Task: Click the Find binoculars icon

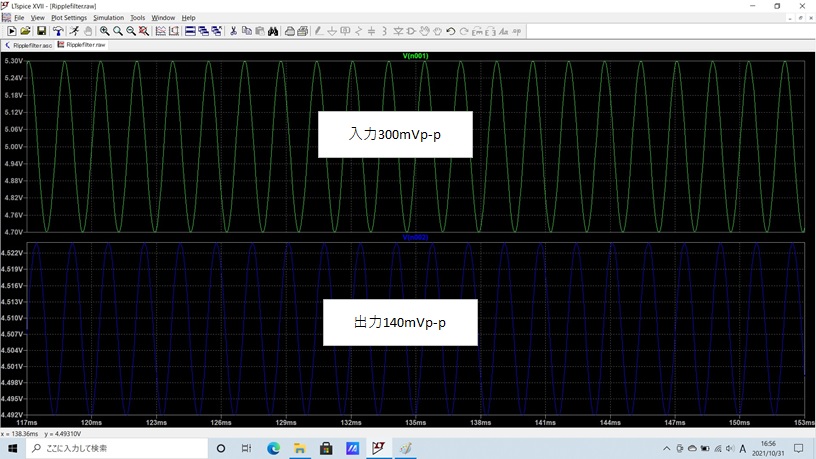Action: 273,31
